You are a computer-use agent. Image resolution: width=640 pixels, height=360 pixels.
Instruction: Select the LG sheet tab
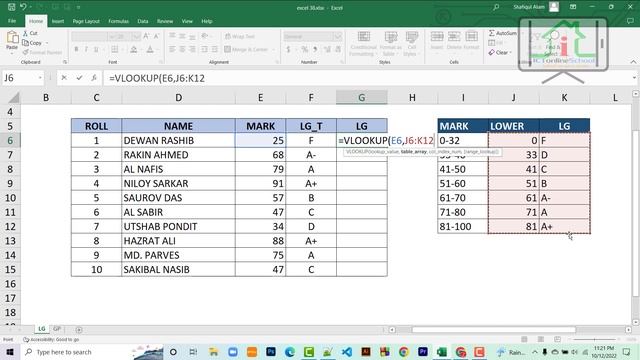pos(42,329)
